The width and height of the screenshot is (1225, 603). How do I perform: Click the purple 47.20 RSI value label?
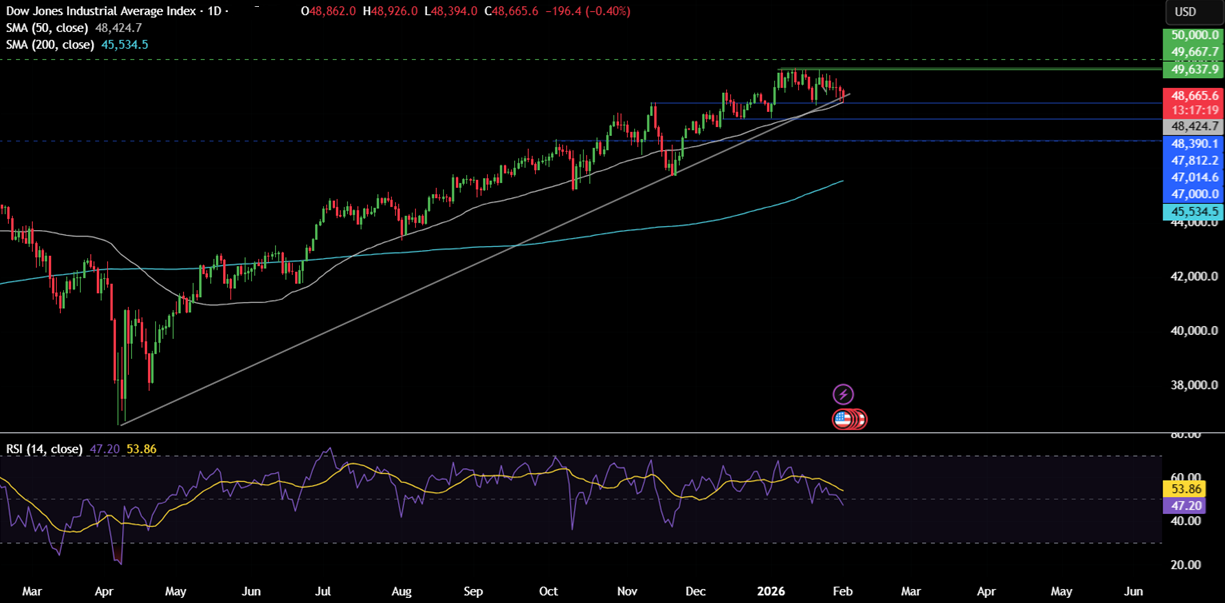1185,506
